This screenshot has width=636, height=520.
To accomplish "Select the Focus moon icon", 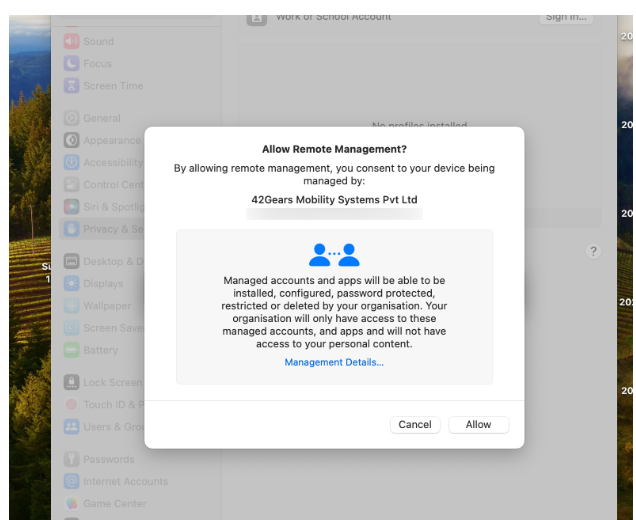I will click(x=71, y=64).
